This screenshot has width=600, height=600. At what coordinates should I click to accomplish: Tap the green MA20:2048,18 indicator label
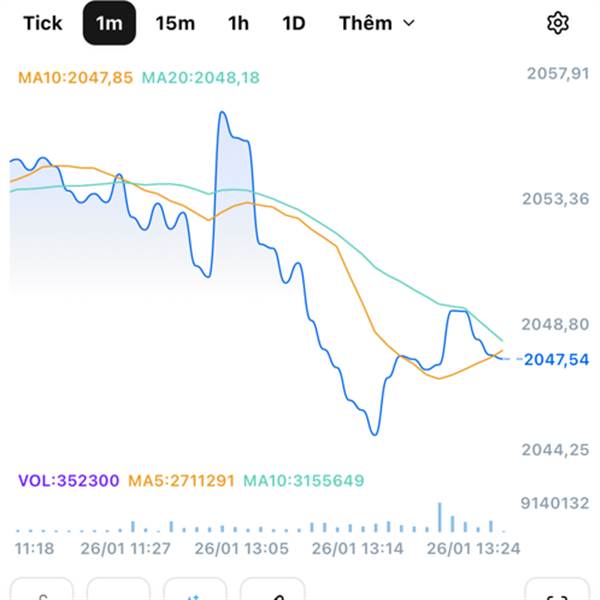point(201,76)
